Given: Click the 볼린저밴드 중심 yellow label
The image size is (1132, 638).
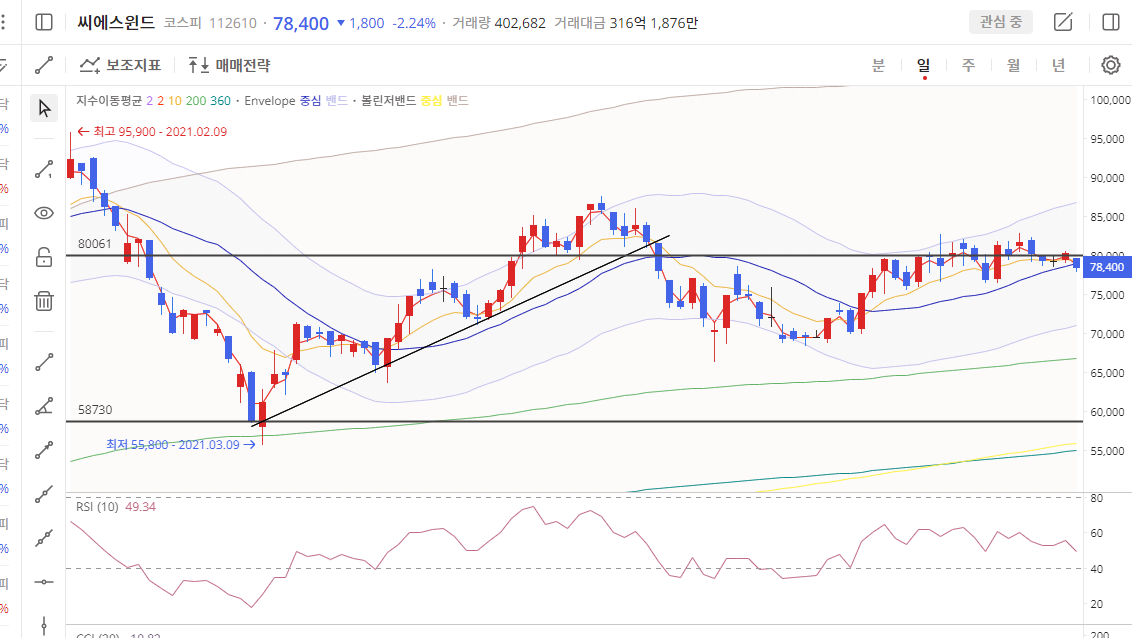Looking at the screenshot, I should tap(431, 100).
